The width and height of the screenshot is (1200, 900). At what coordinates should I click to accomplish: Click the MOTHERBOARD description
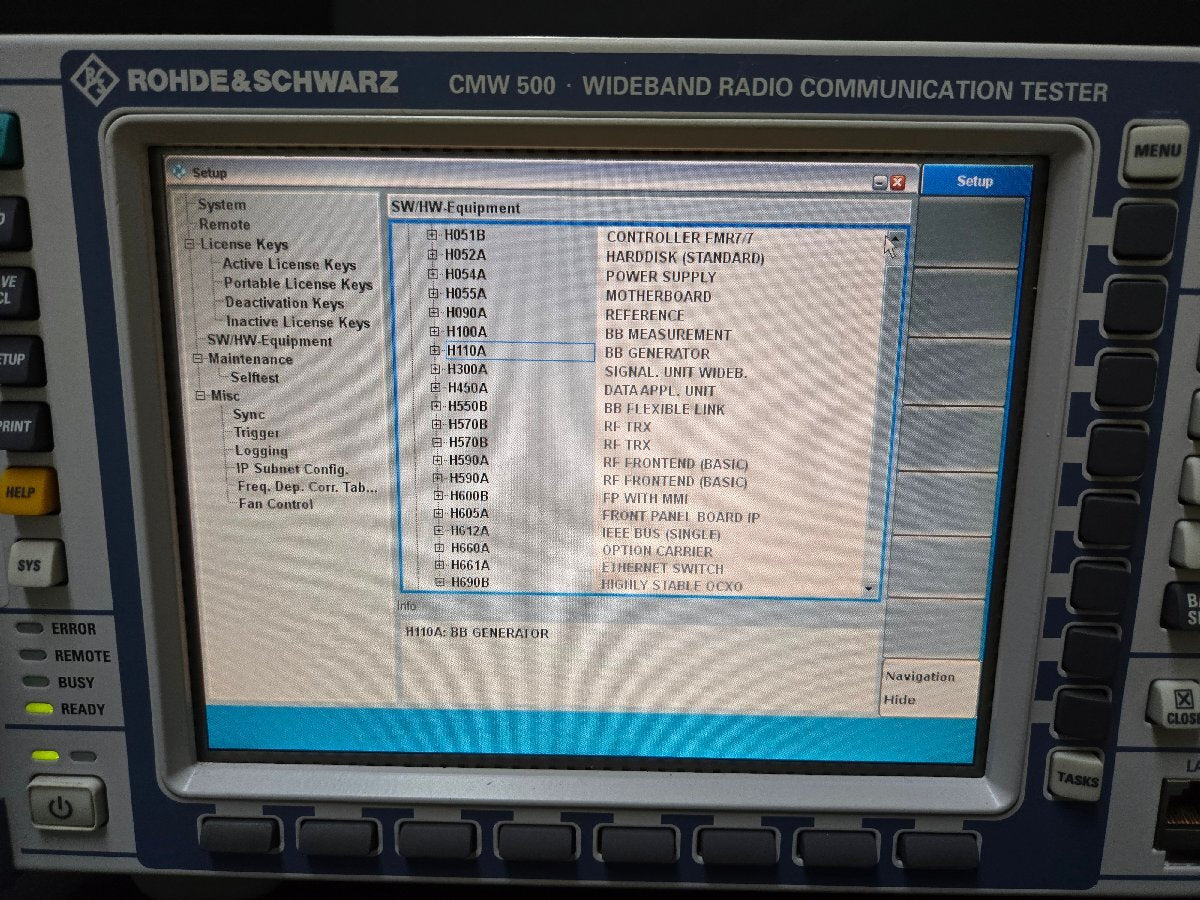pyautogui.click(x=658, y=296)
